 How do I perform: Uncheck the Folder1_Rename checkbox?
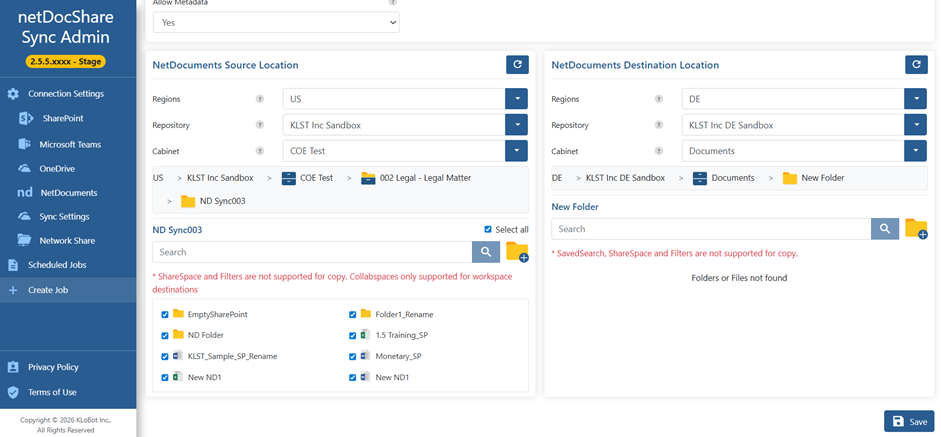tap(353, 315)
